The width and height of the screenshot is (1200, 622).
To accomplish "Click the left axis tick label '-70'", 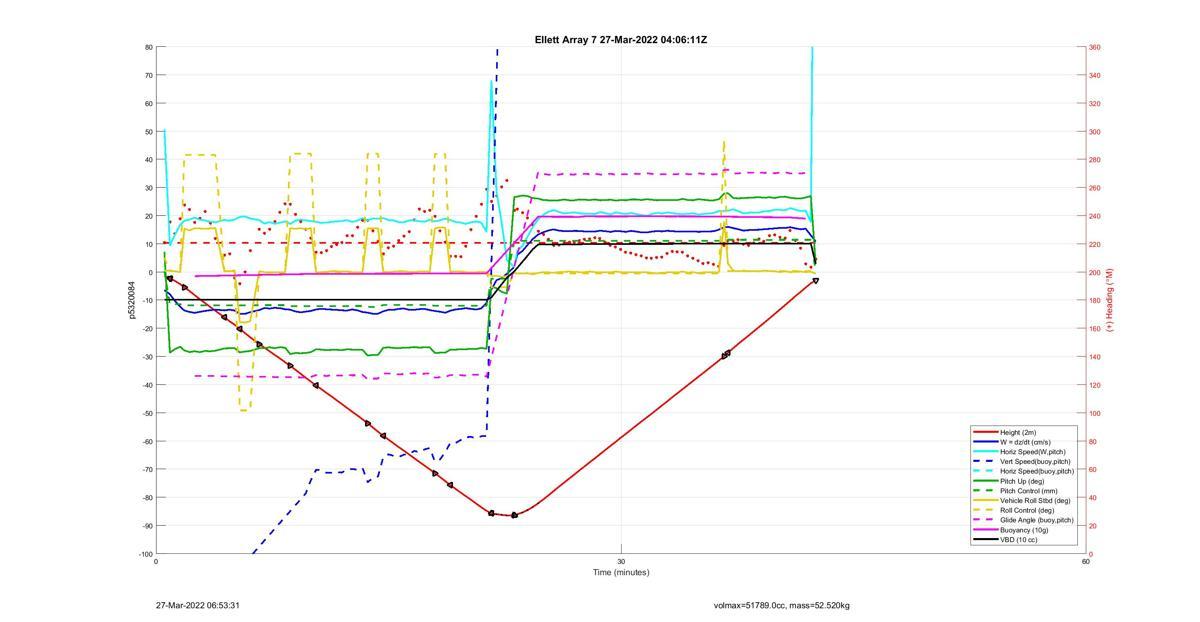I will click(148, 469).
